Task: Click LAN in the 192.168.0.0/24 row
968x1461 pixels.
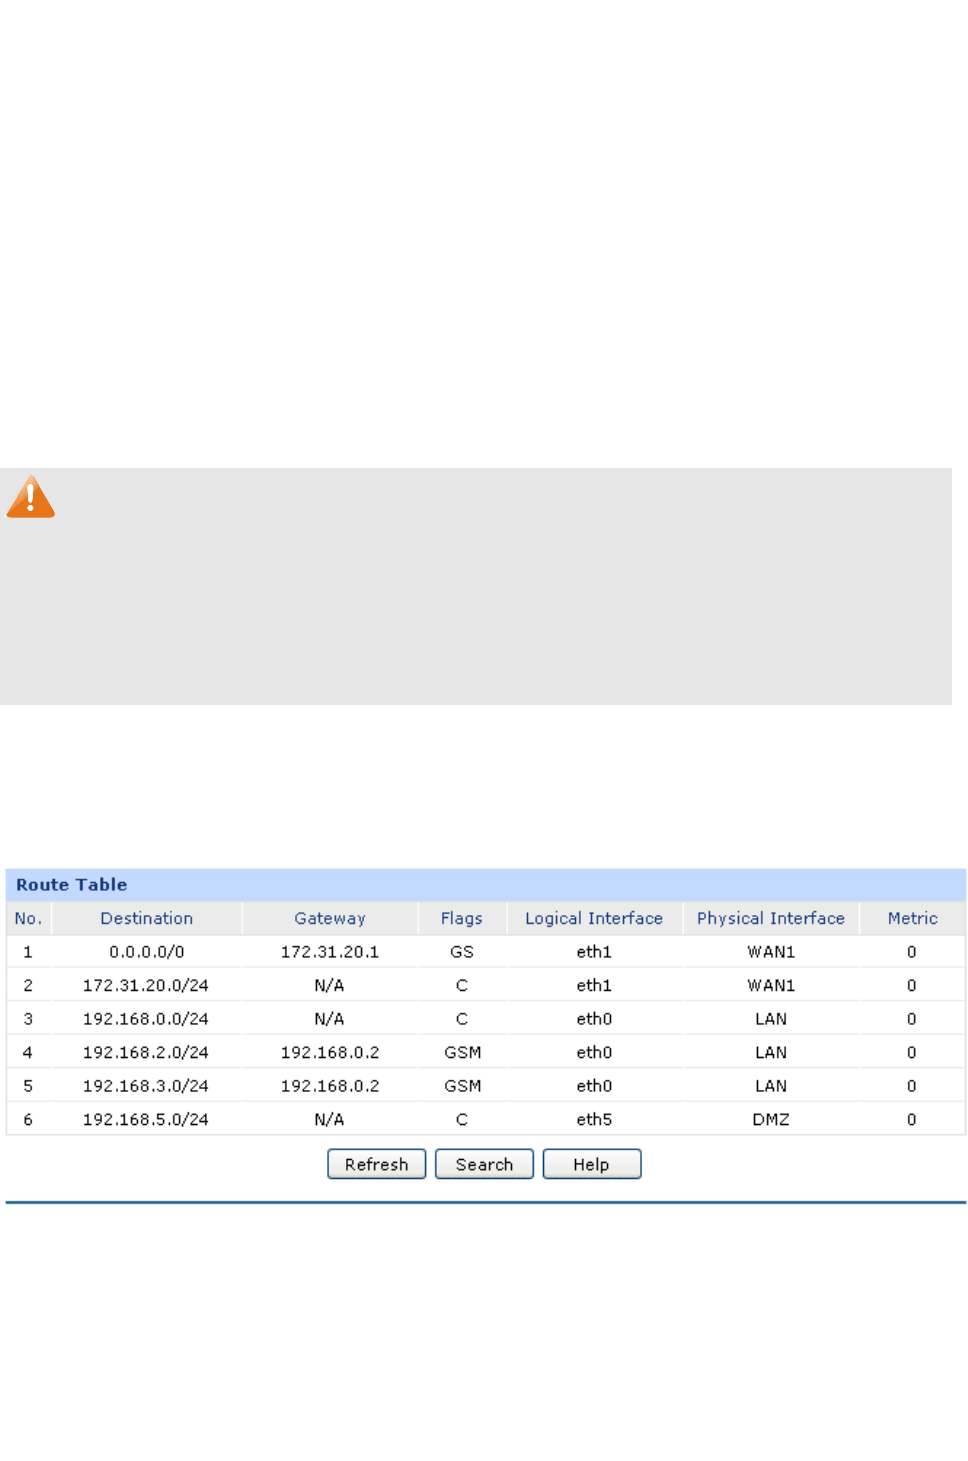Action: 771,1019
